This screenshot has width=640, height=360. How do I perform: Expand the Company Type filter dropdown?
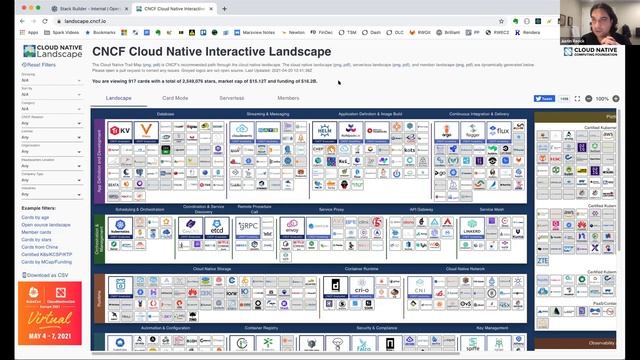coord(51,180)
